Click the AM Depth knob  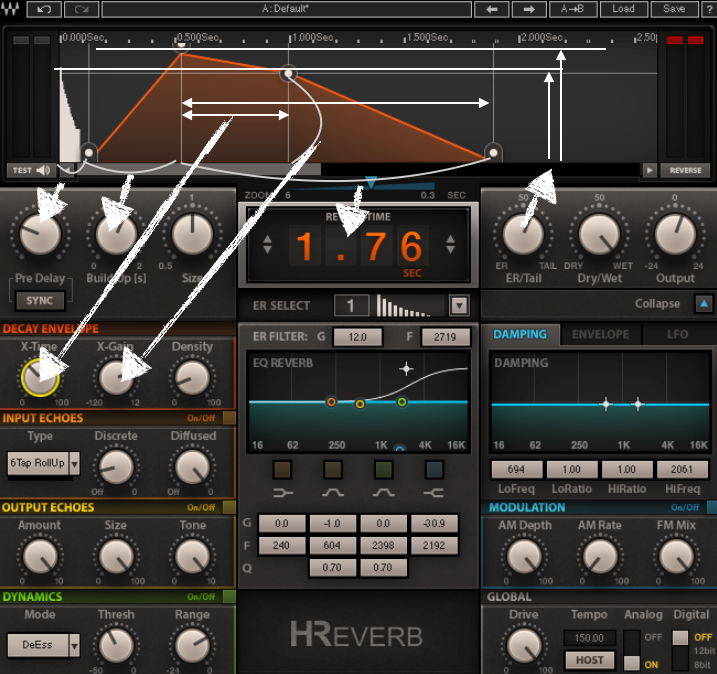[x=524, y=556]
